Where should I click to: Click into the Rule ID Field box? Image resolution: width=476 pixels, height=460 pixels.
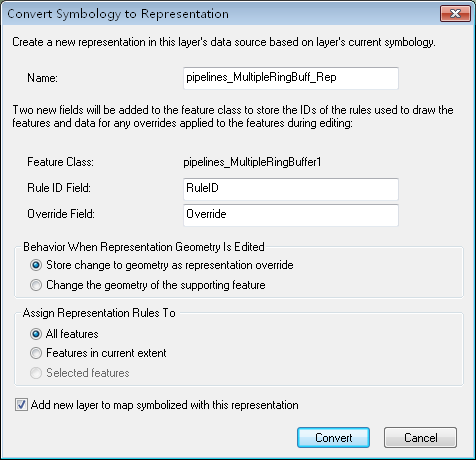pyautogui.click(x=291, y=189)
